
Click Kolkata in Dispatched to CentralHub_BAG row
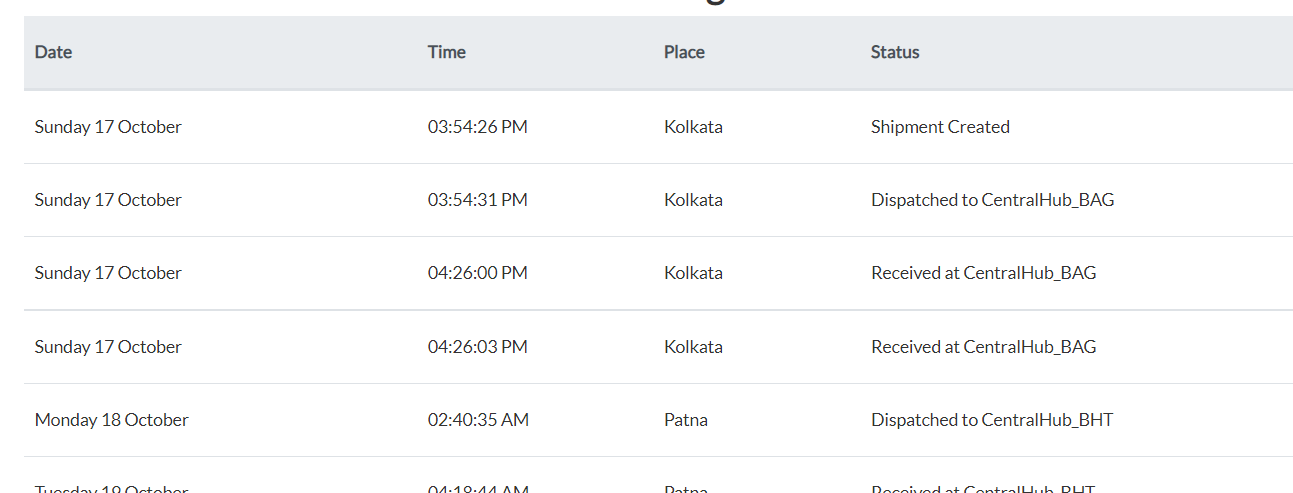pyautogui.click(x=693, y=200)
